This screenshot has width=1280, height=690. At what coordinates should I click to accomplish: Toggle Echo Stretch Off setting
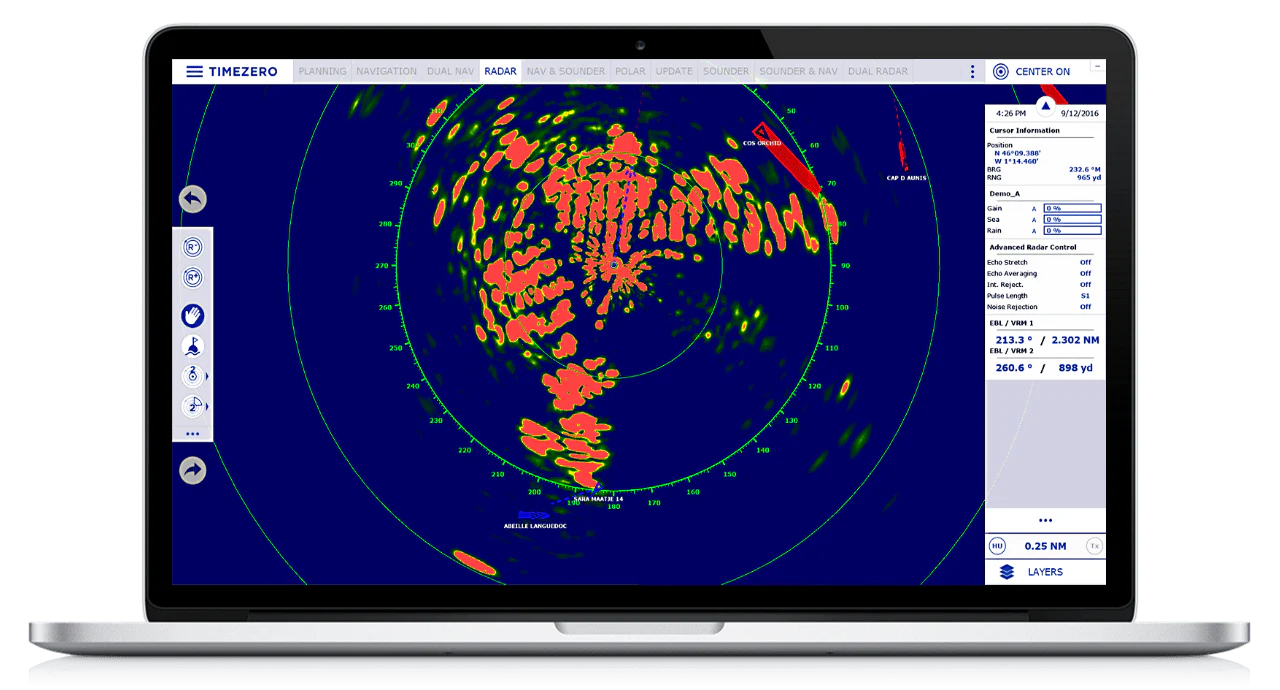click(x=1085, y=262)
